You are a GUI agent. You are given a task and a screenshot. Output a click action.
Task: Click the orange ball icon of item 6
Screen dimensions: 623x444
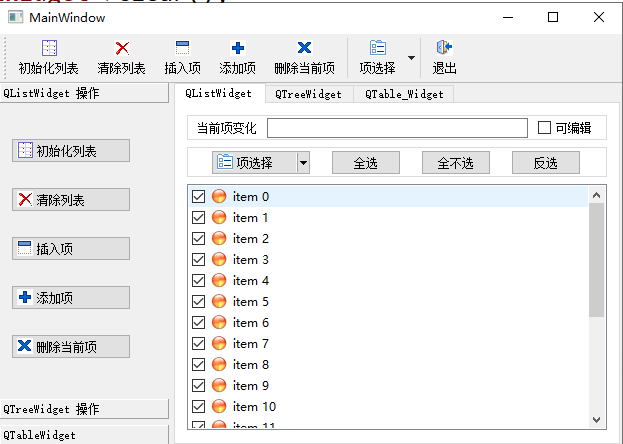pos(219,322)
